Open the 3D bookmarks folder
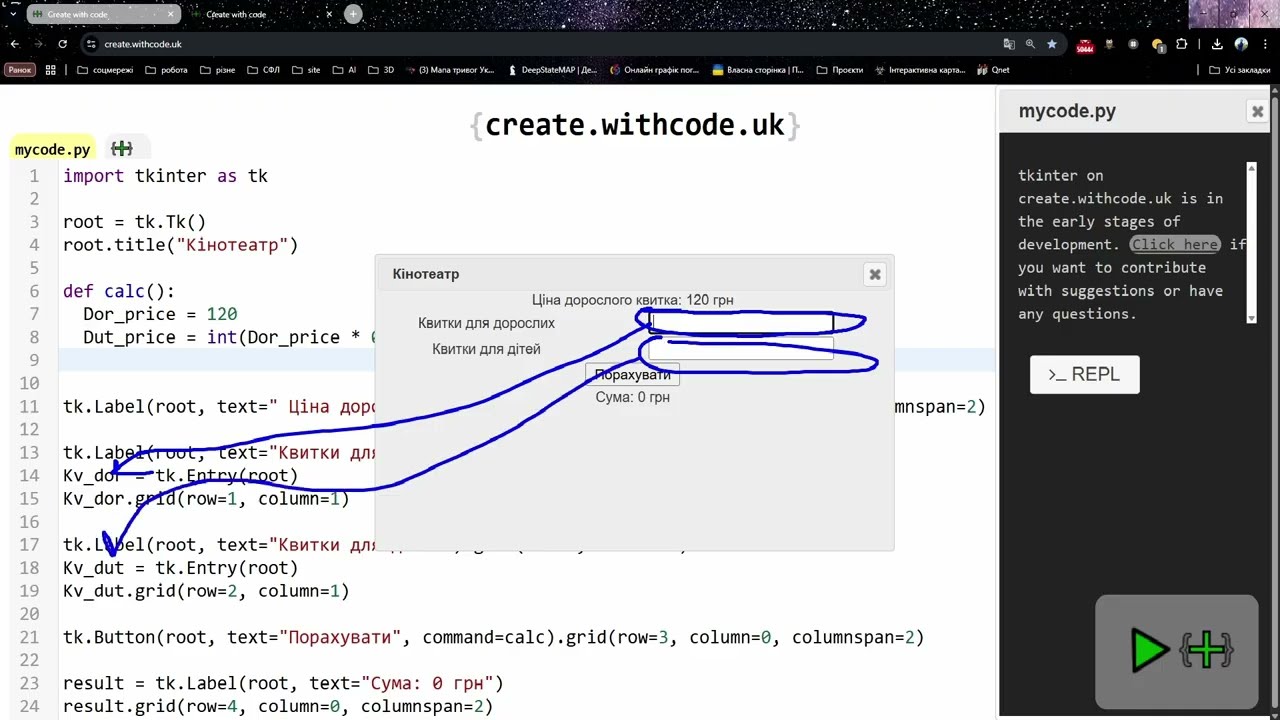 [381, 70]
